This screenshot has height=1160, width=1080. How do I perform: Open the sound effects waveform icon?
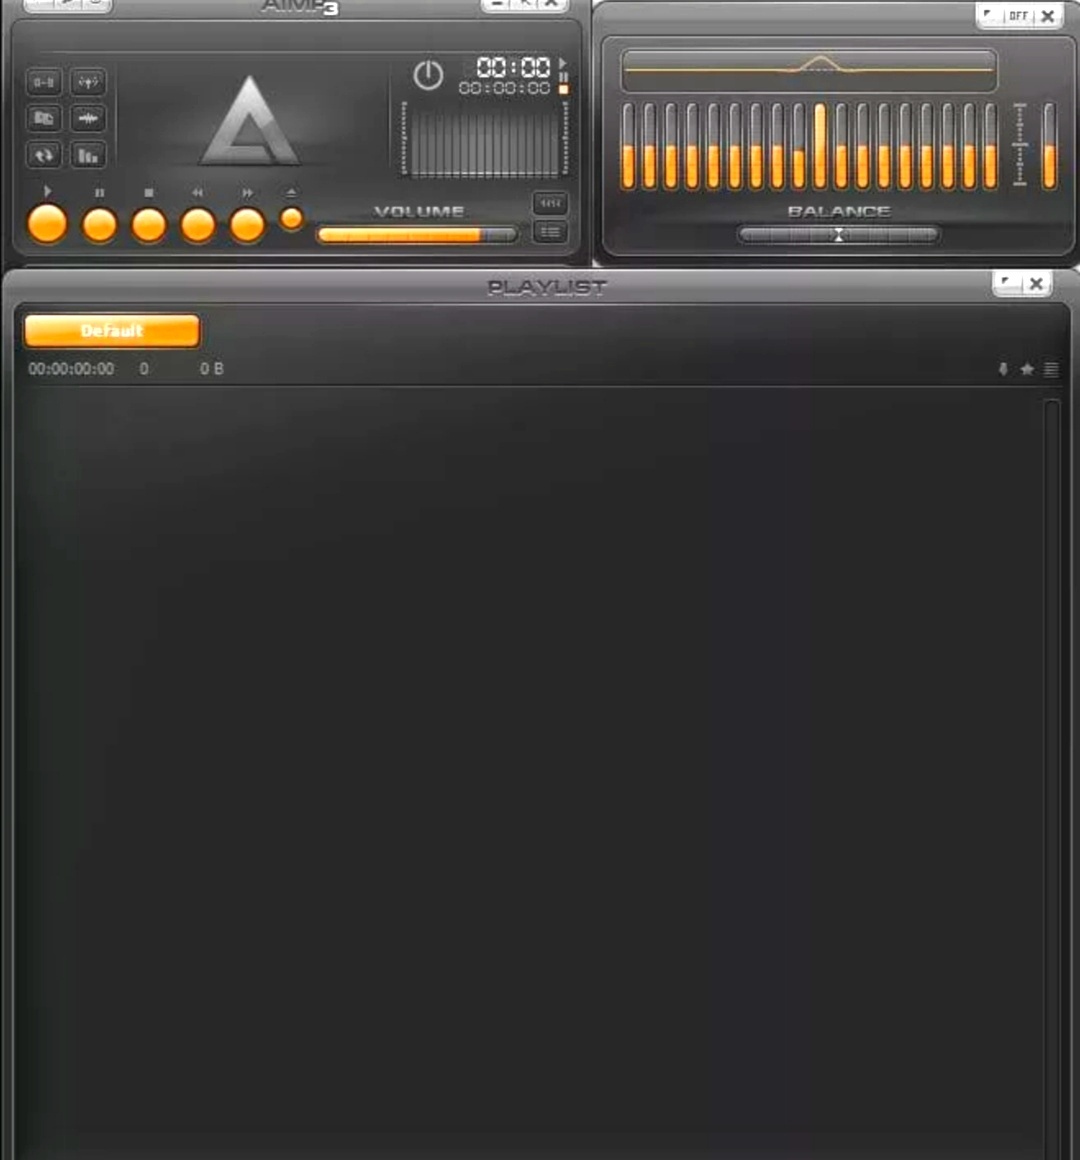[88, 118]
